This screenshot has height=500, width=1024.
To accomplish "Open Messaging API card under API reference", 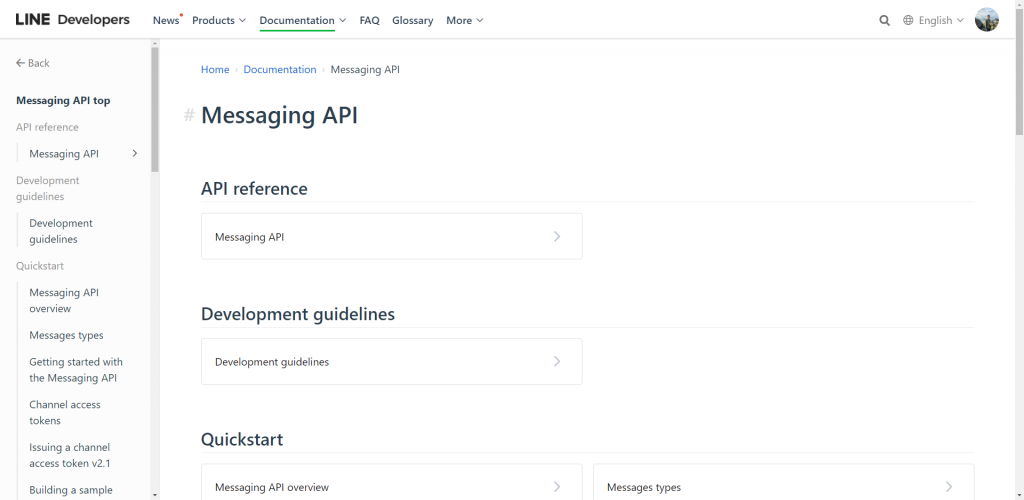I will pyautogui.click(x=391, y=237).
